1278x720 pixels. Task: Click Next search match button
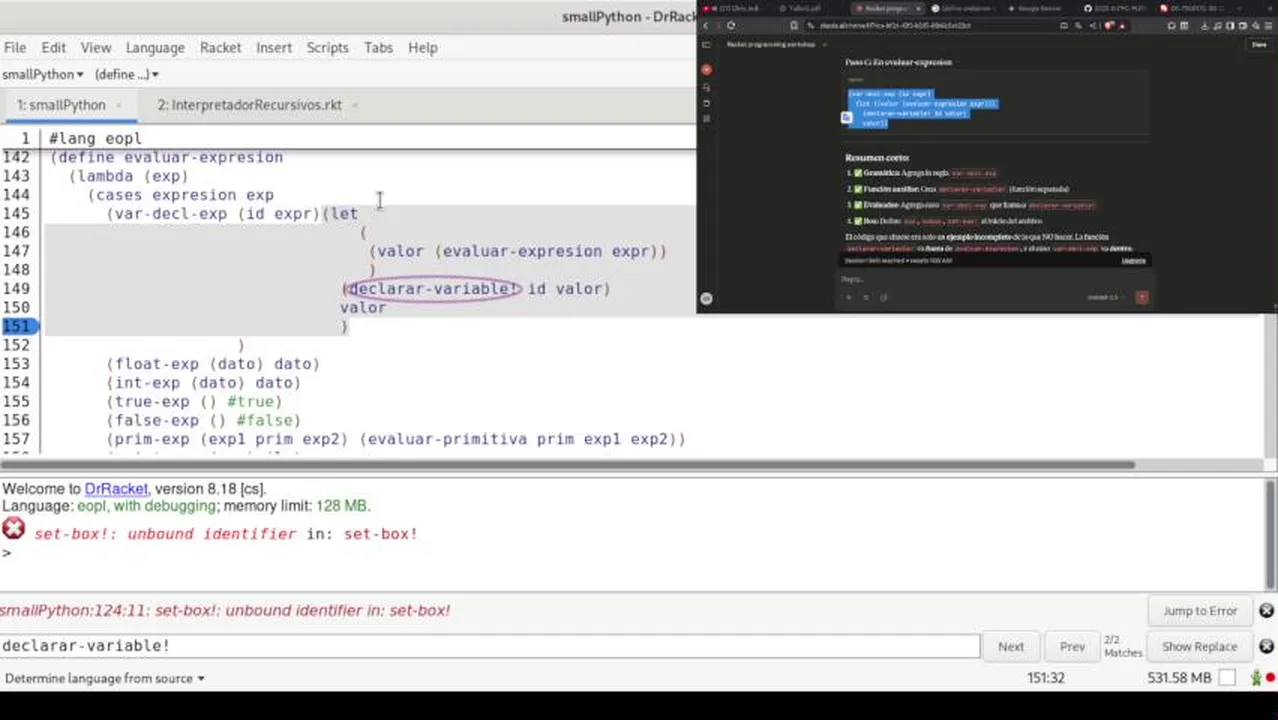pyautogui.click(x=1011, y=646)
